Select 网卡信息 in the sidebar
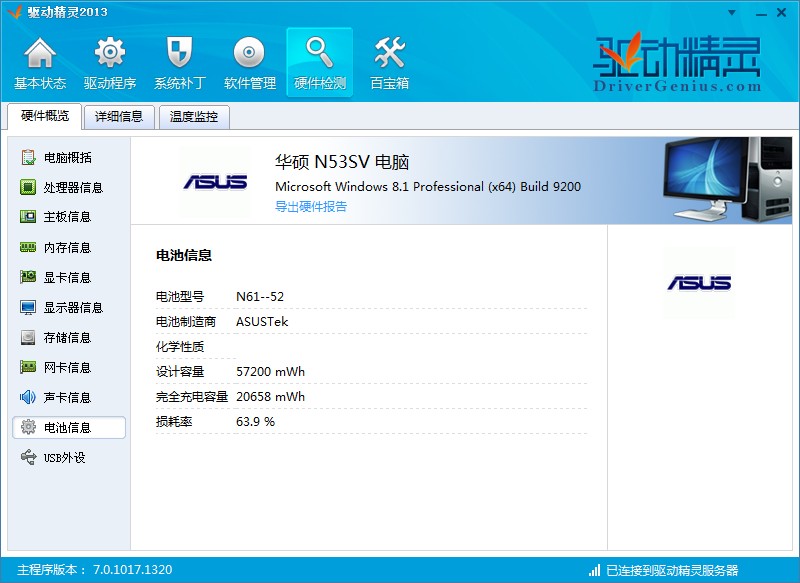800x583 pixels. [69, 367]
